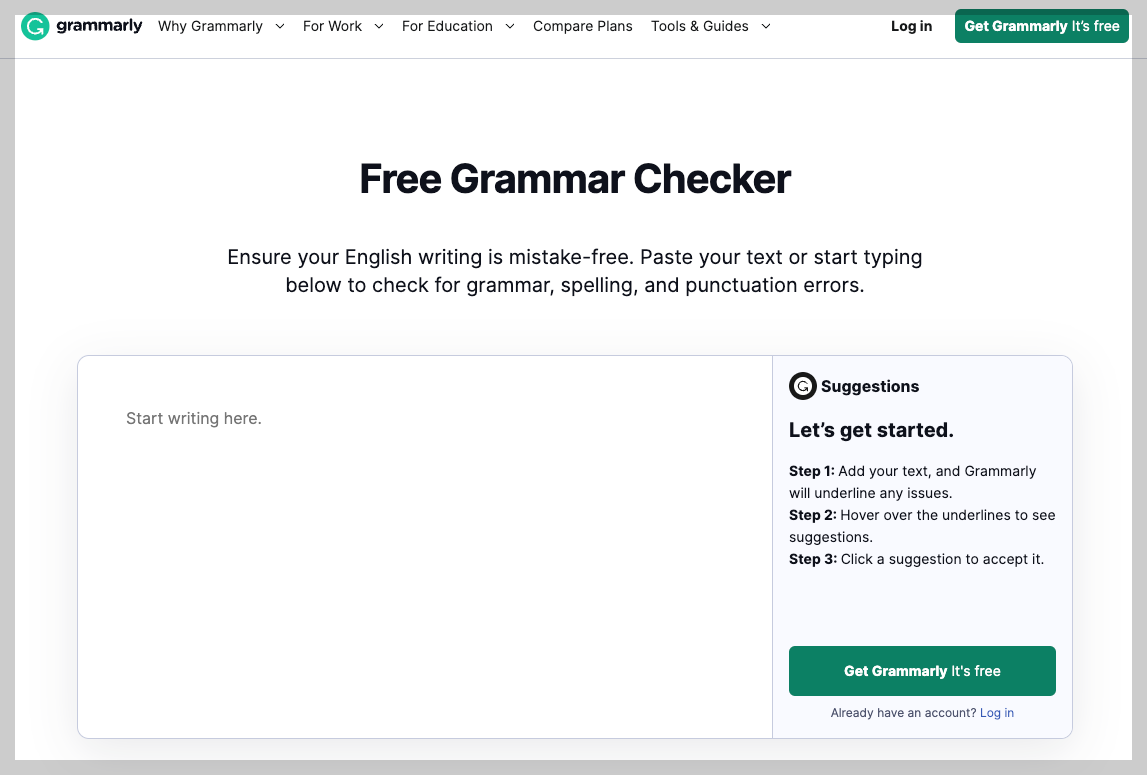Click the Suggestions heading
Viewport: 1147px width, 775px height.
pos(870,386)
